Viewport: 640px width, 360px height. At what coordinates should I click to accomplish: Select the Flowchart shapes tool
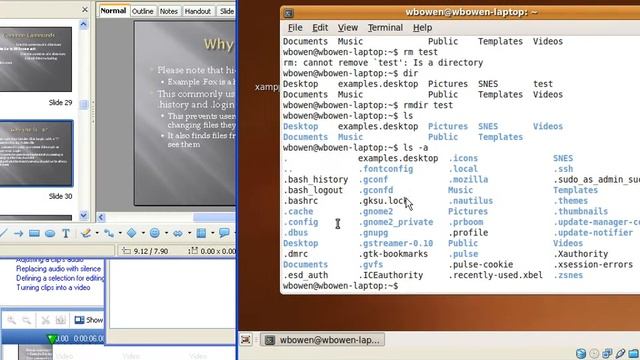[201, 233]
